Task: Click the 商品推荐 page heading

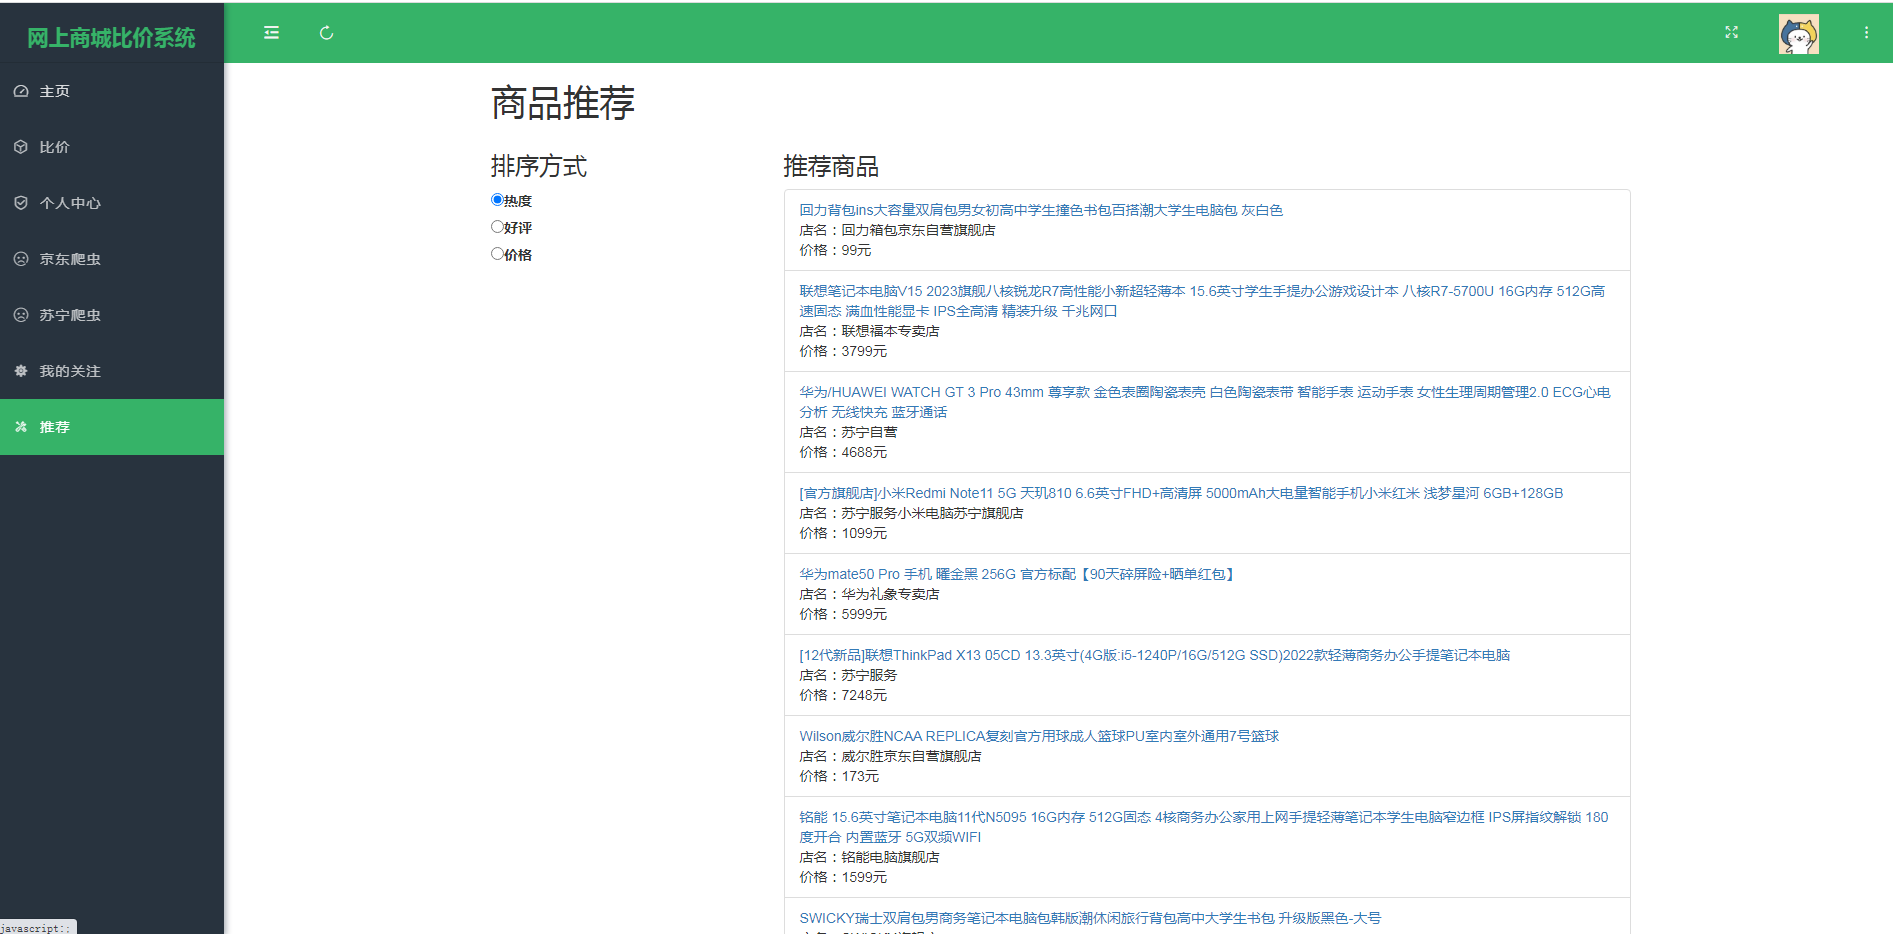Action: (563, 103)
